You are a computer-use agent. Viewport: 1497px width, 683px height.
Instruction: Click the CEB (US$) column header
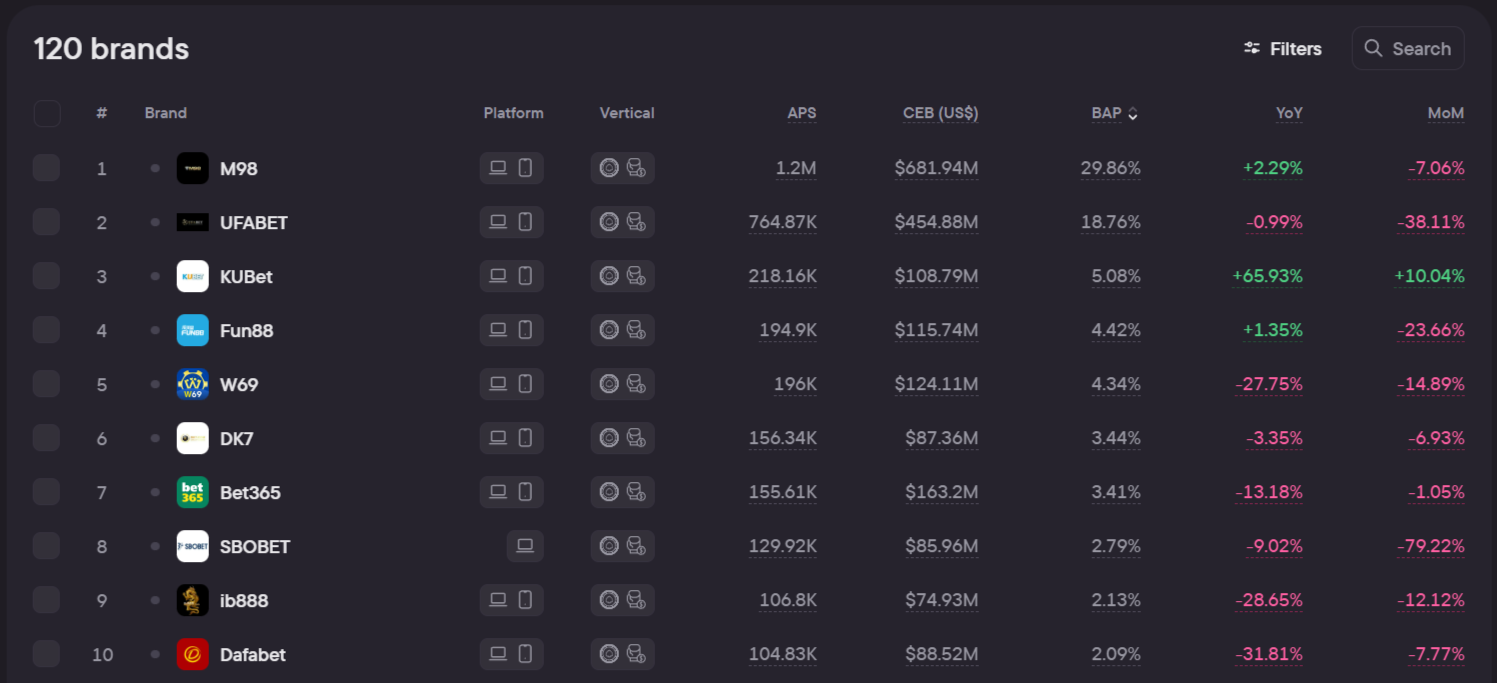[x=940, y=113]
